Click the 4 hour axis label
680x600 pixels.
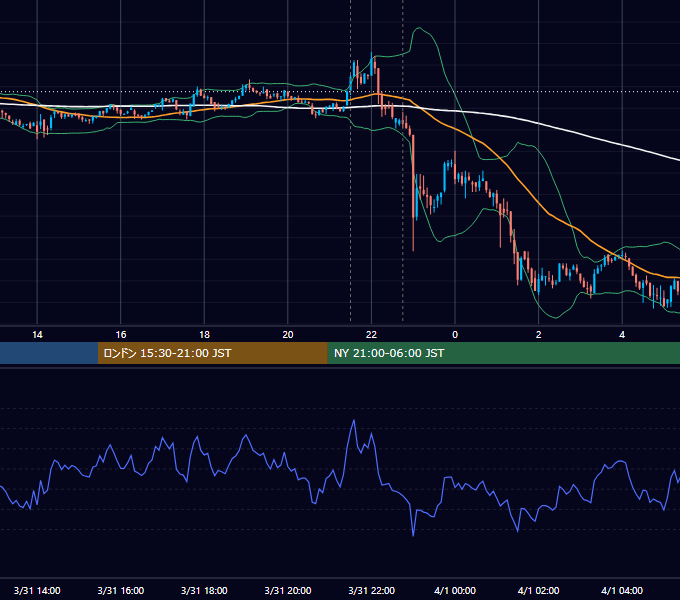[x=622, y=335]
